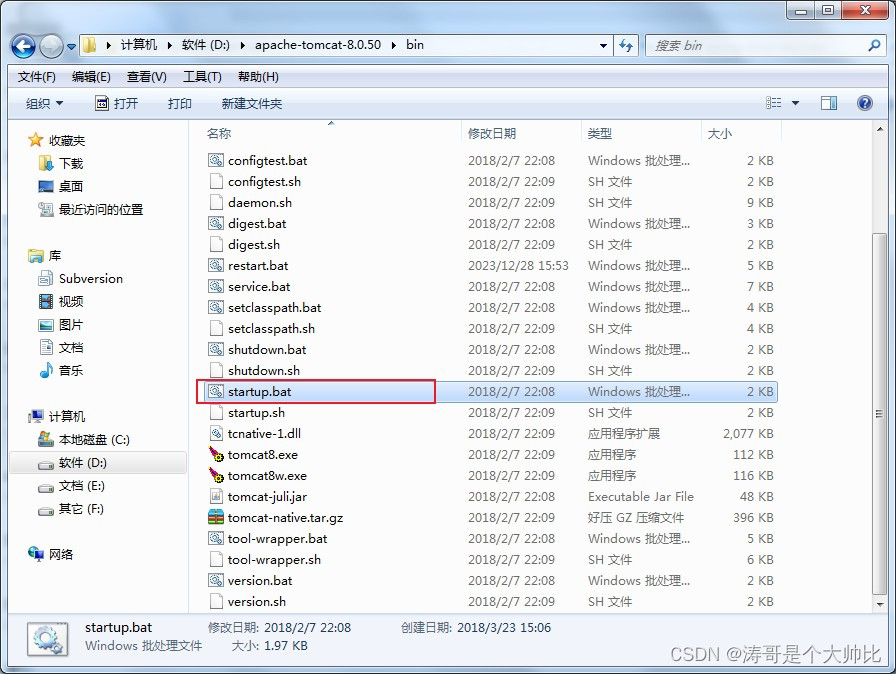Toggle the preview pane icon
Screen dimensions: 896x674
829,103
